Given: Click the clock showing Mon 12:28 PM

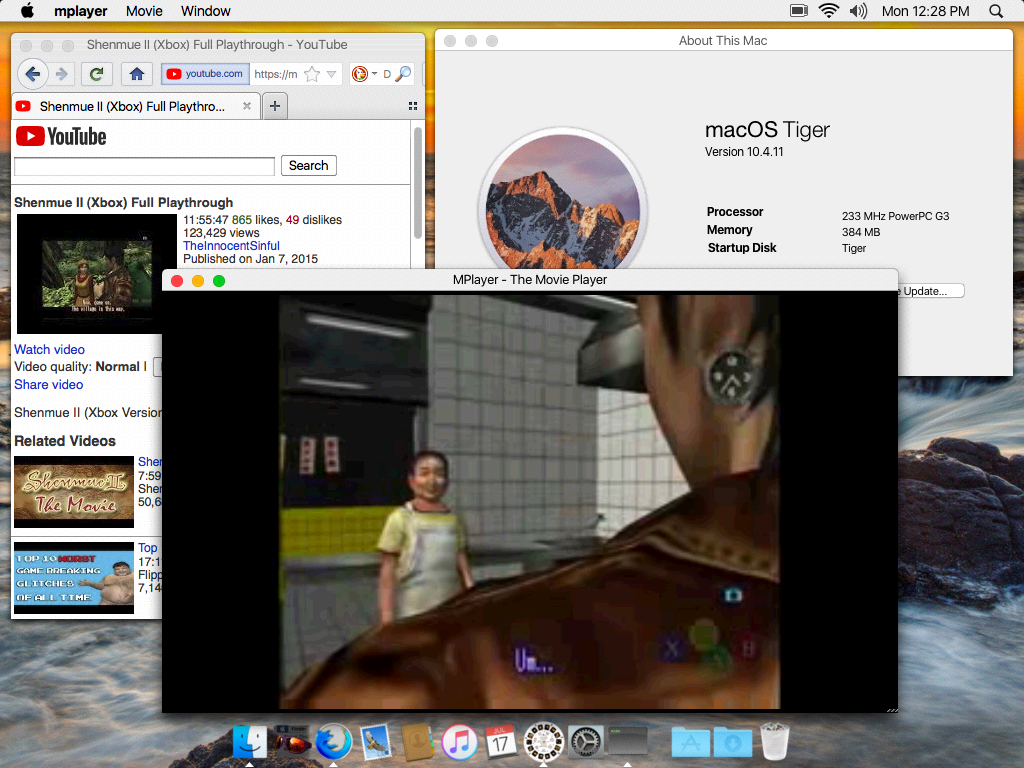Looking at the screenshot, I should tap(925, 11).
